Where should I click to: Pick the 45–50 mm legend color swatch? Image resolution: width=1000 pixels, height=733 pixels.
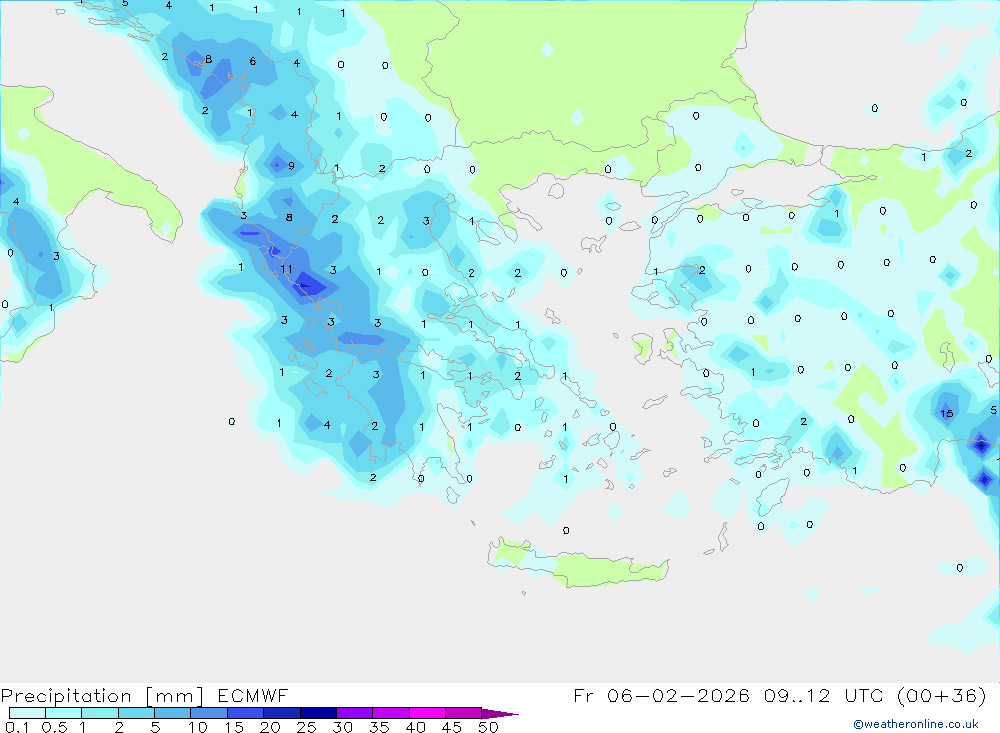point(464,713)
